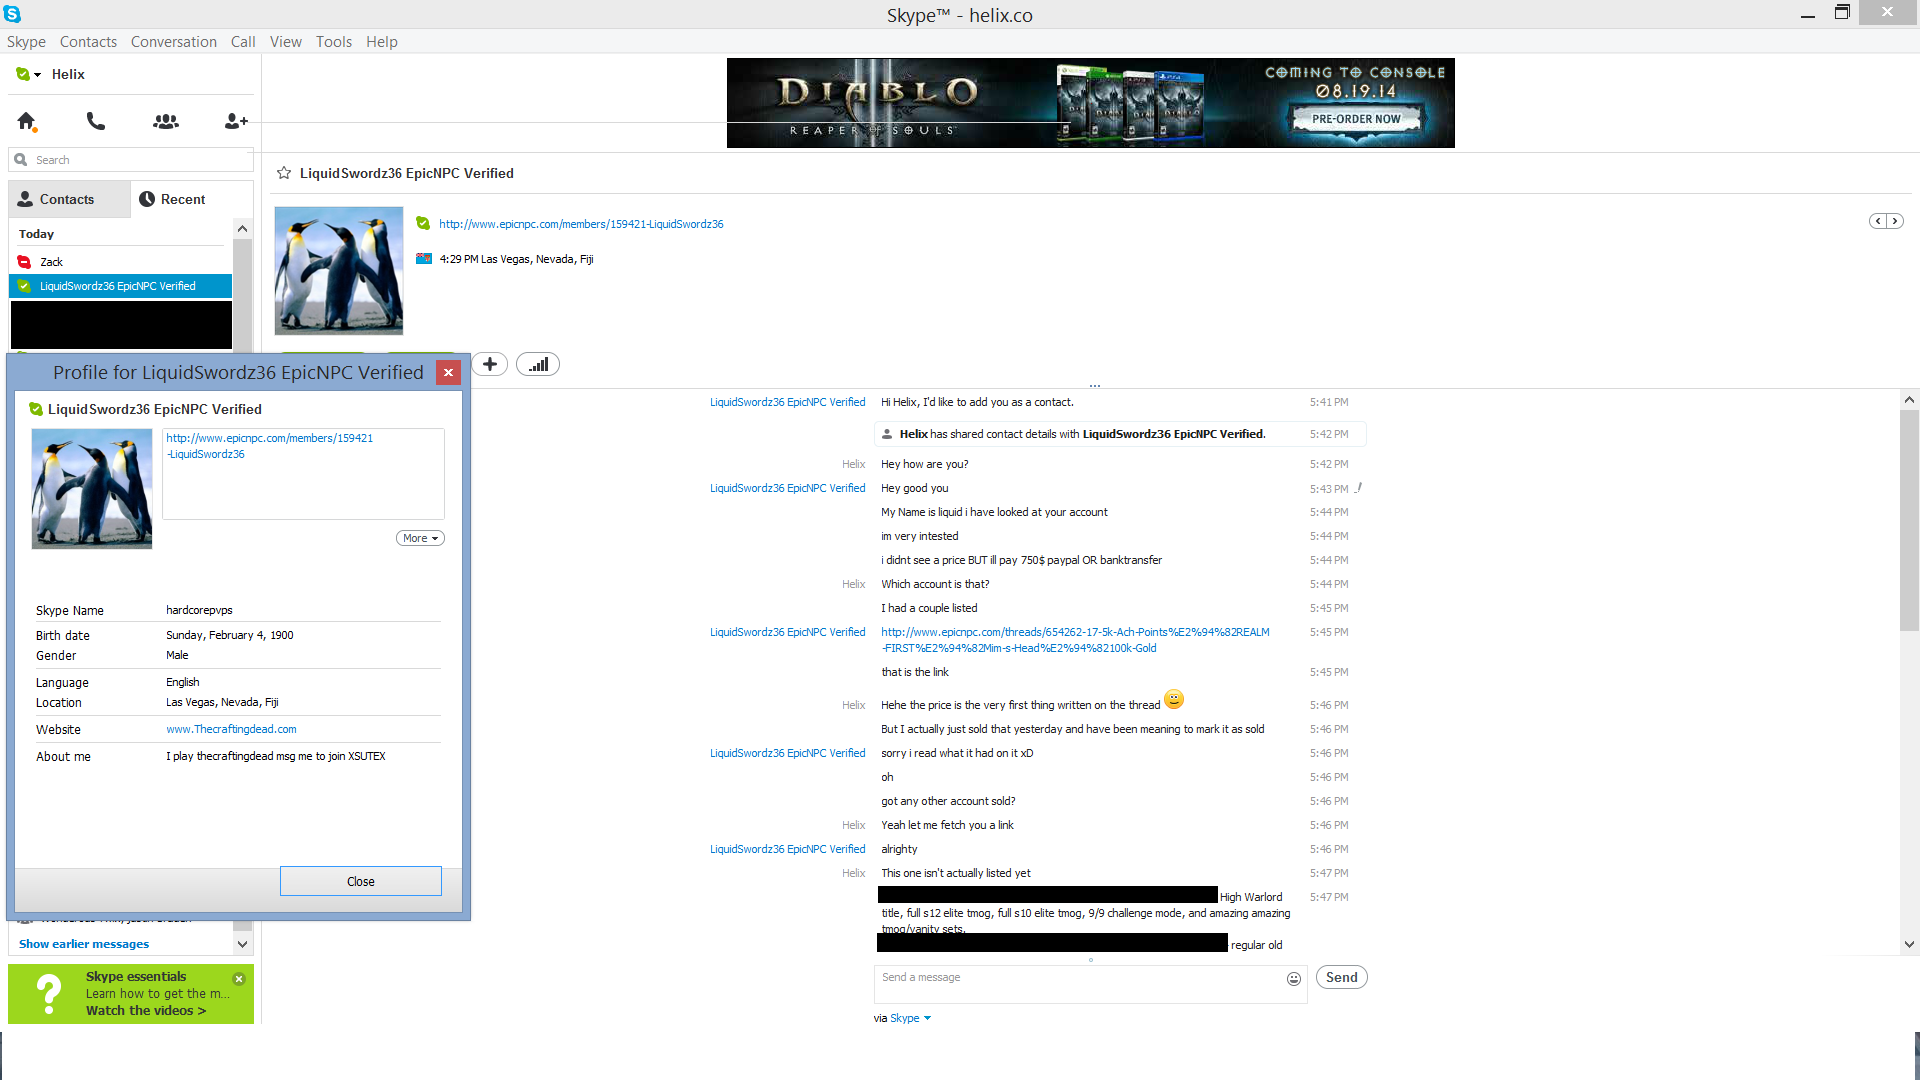Open the Contacts menu

(x=88, y=41)
